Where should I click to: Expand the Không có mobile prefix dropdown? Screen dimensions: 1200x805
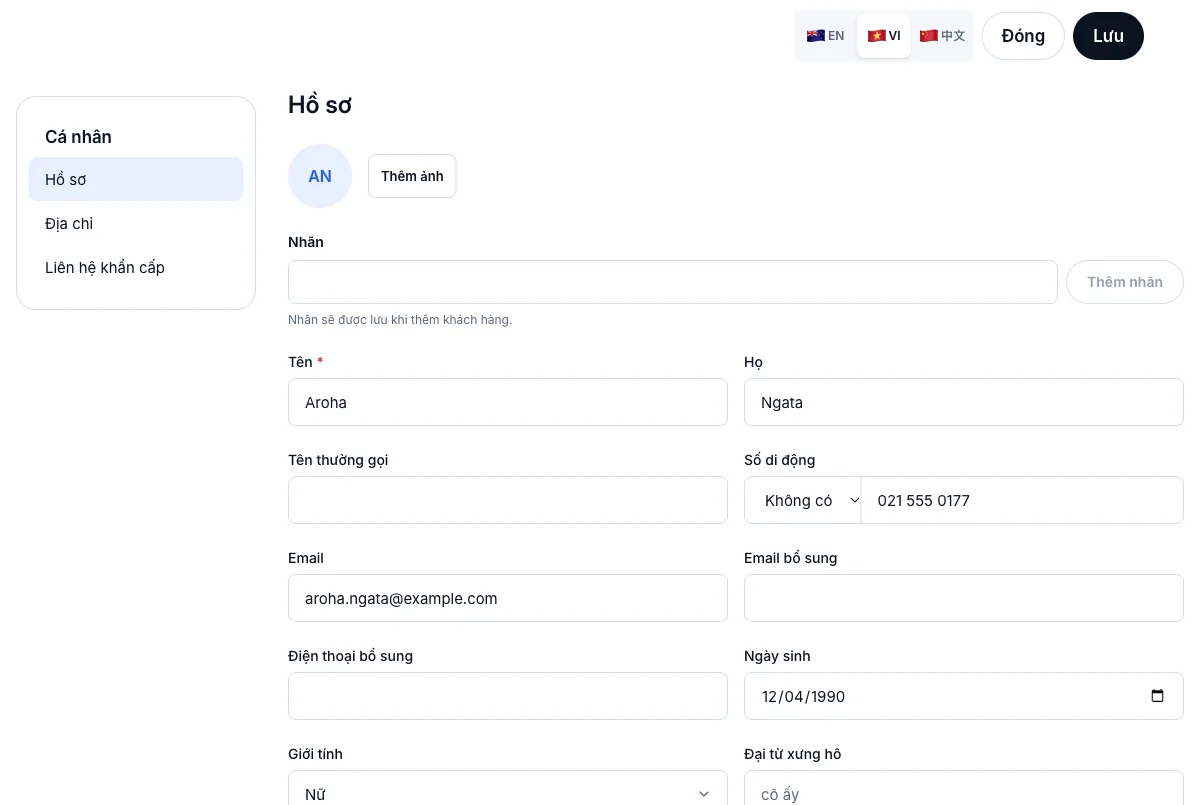pyautogui.click(x=803, y=500)
